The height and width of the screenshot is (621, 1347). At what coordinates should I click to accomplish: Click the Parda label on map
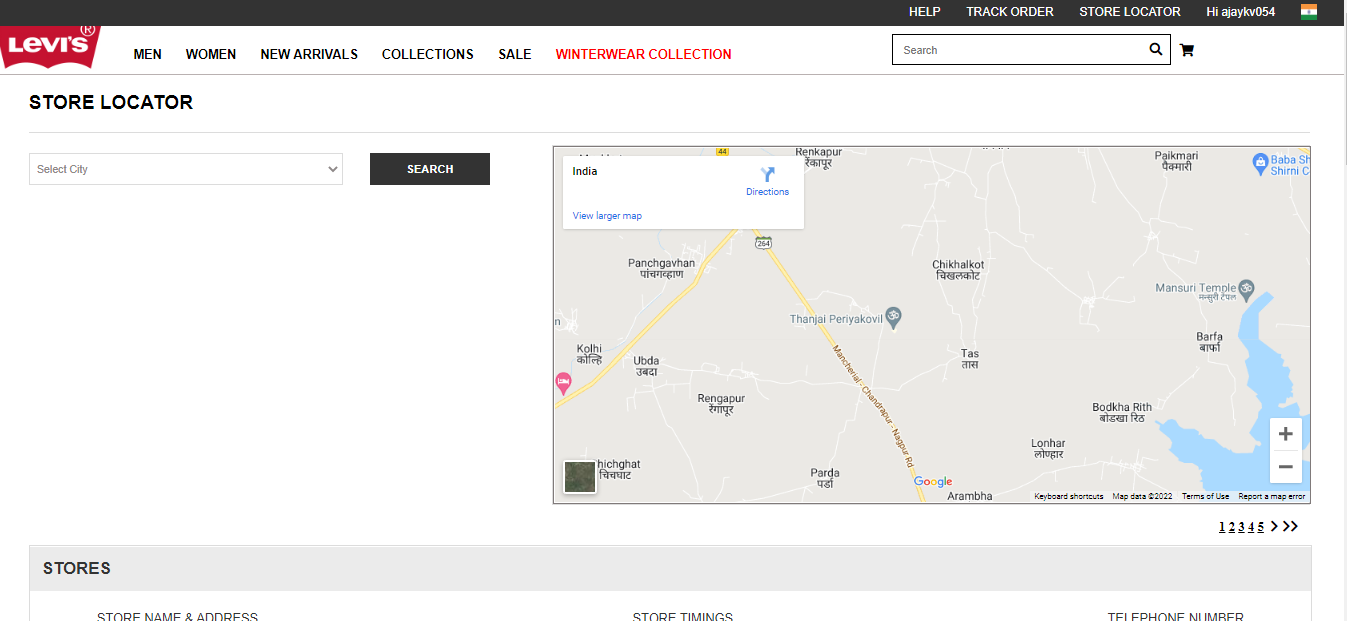pyautogui.click(x=825, y=478)
